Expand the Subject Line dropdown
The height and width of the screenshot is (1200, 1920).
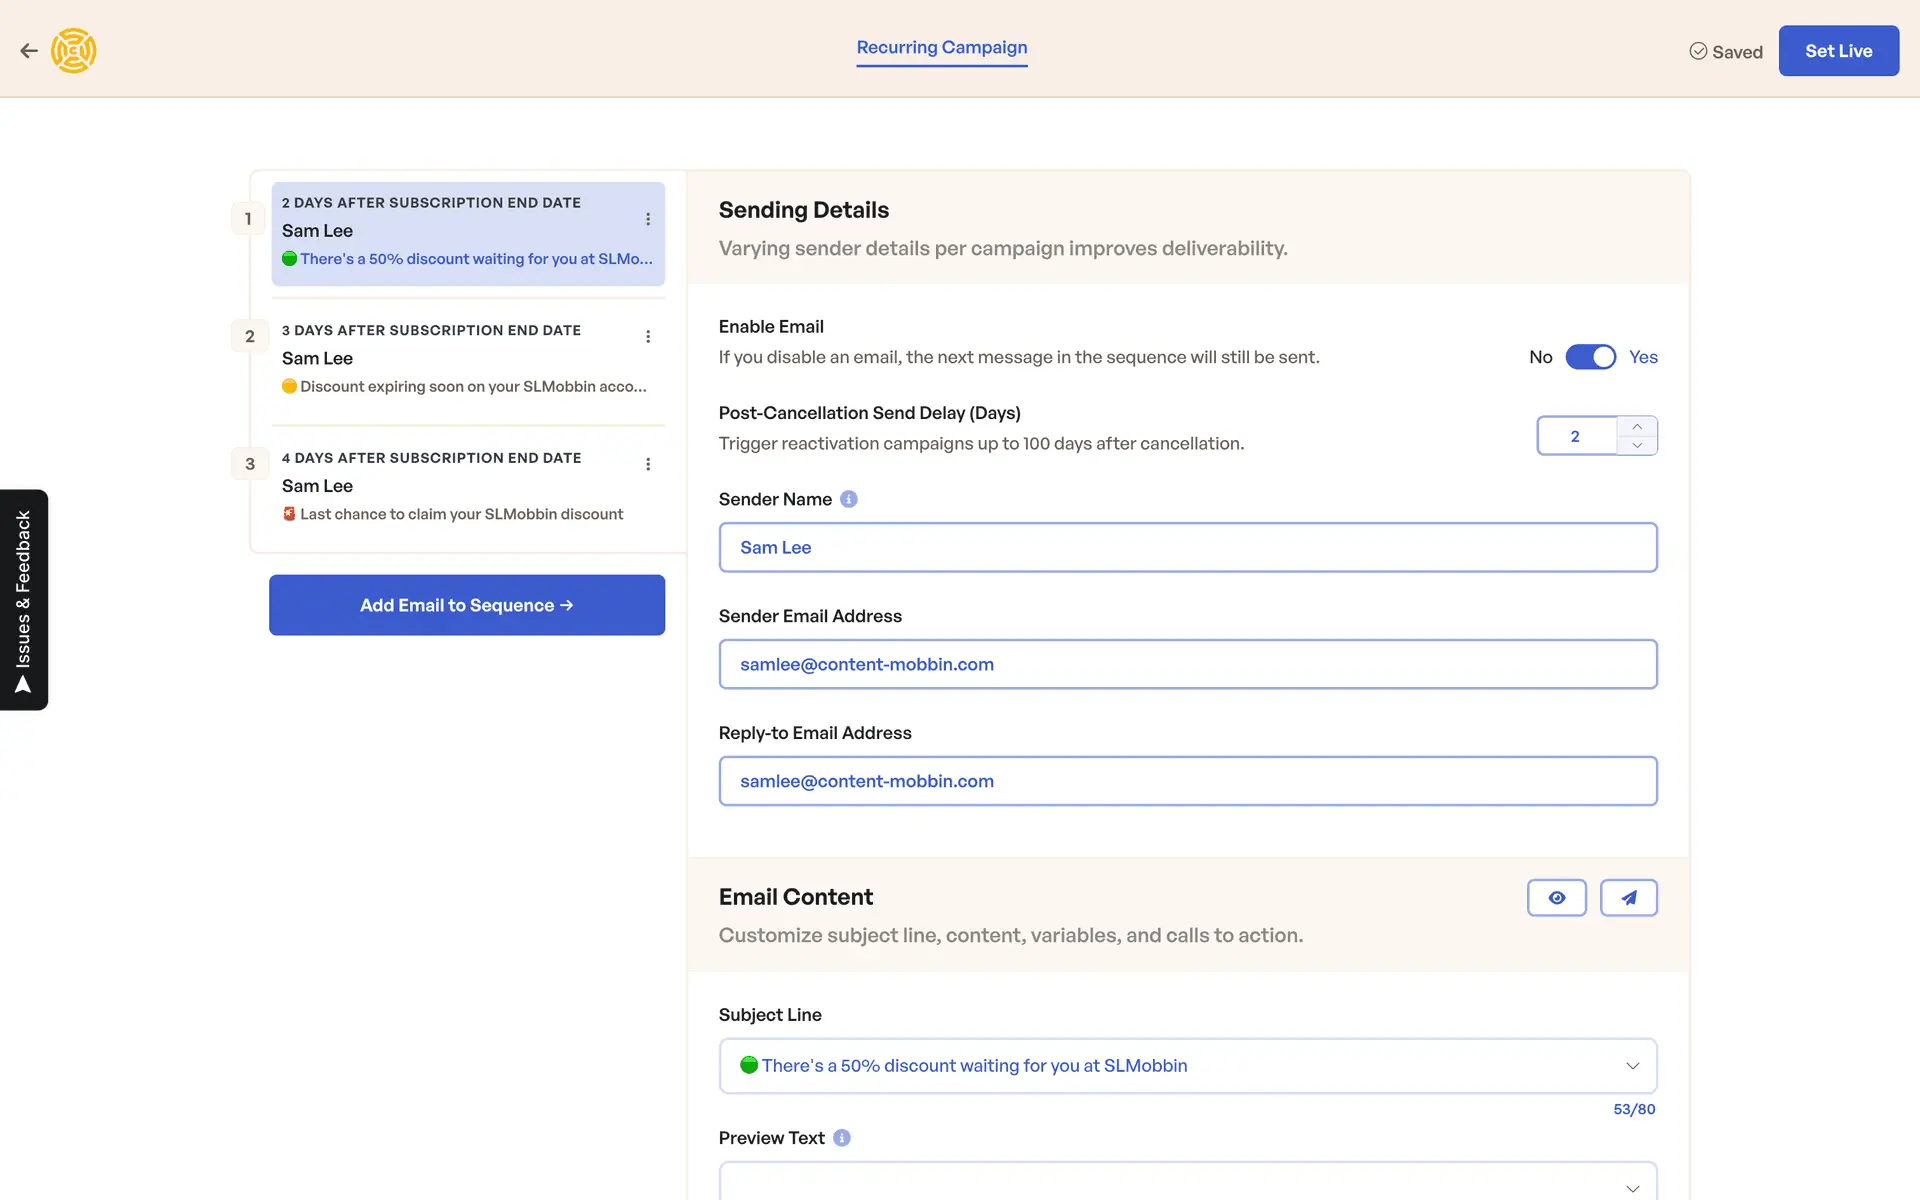(1632, 1066)
